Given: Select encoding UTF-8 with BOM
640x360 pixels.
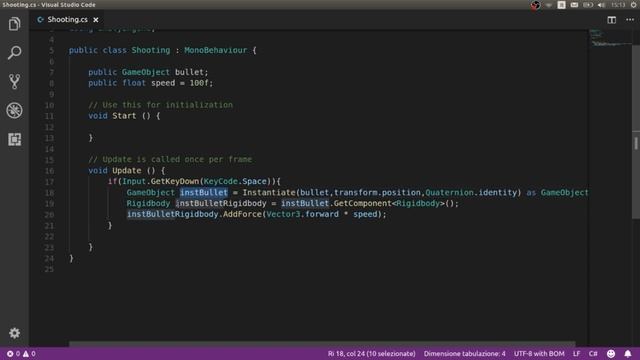Looking at the screenshot, I should point(539,353).
